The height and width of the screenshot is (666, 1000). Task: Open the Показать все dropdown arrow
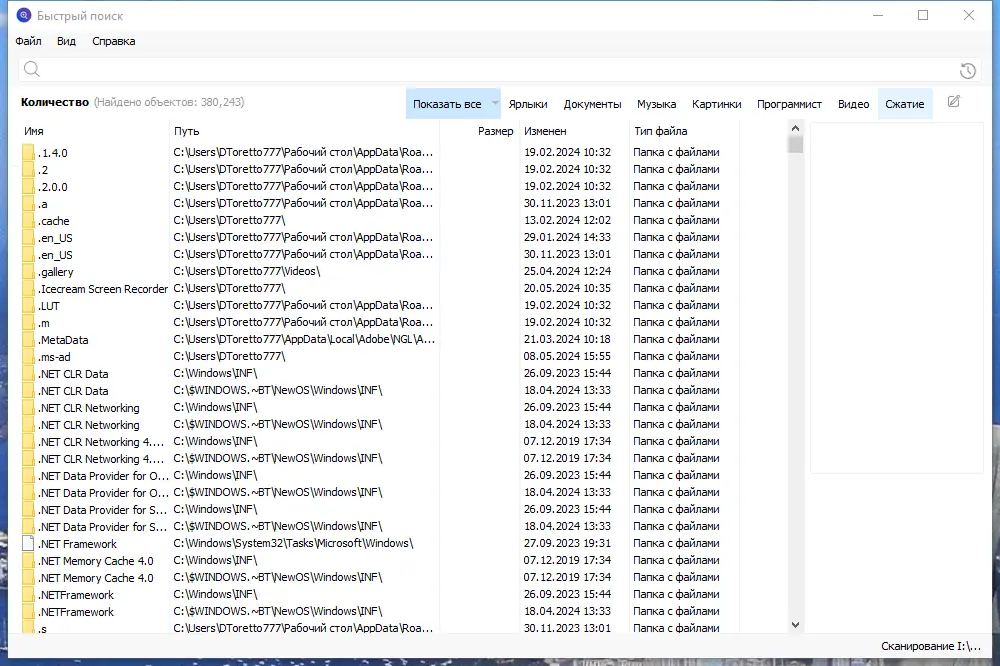pos(494,103)
